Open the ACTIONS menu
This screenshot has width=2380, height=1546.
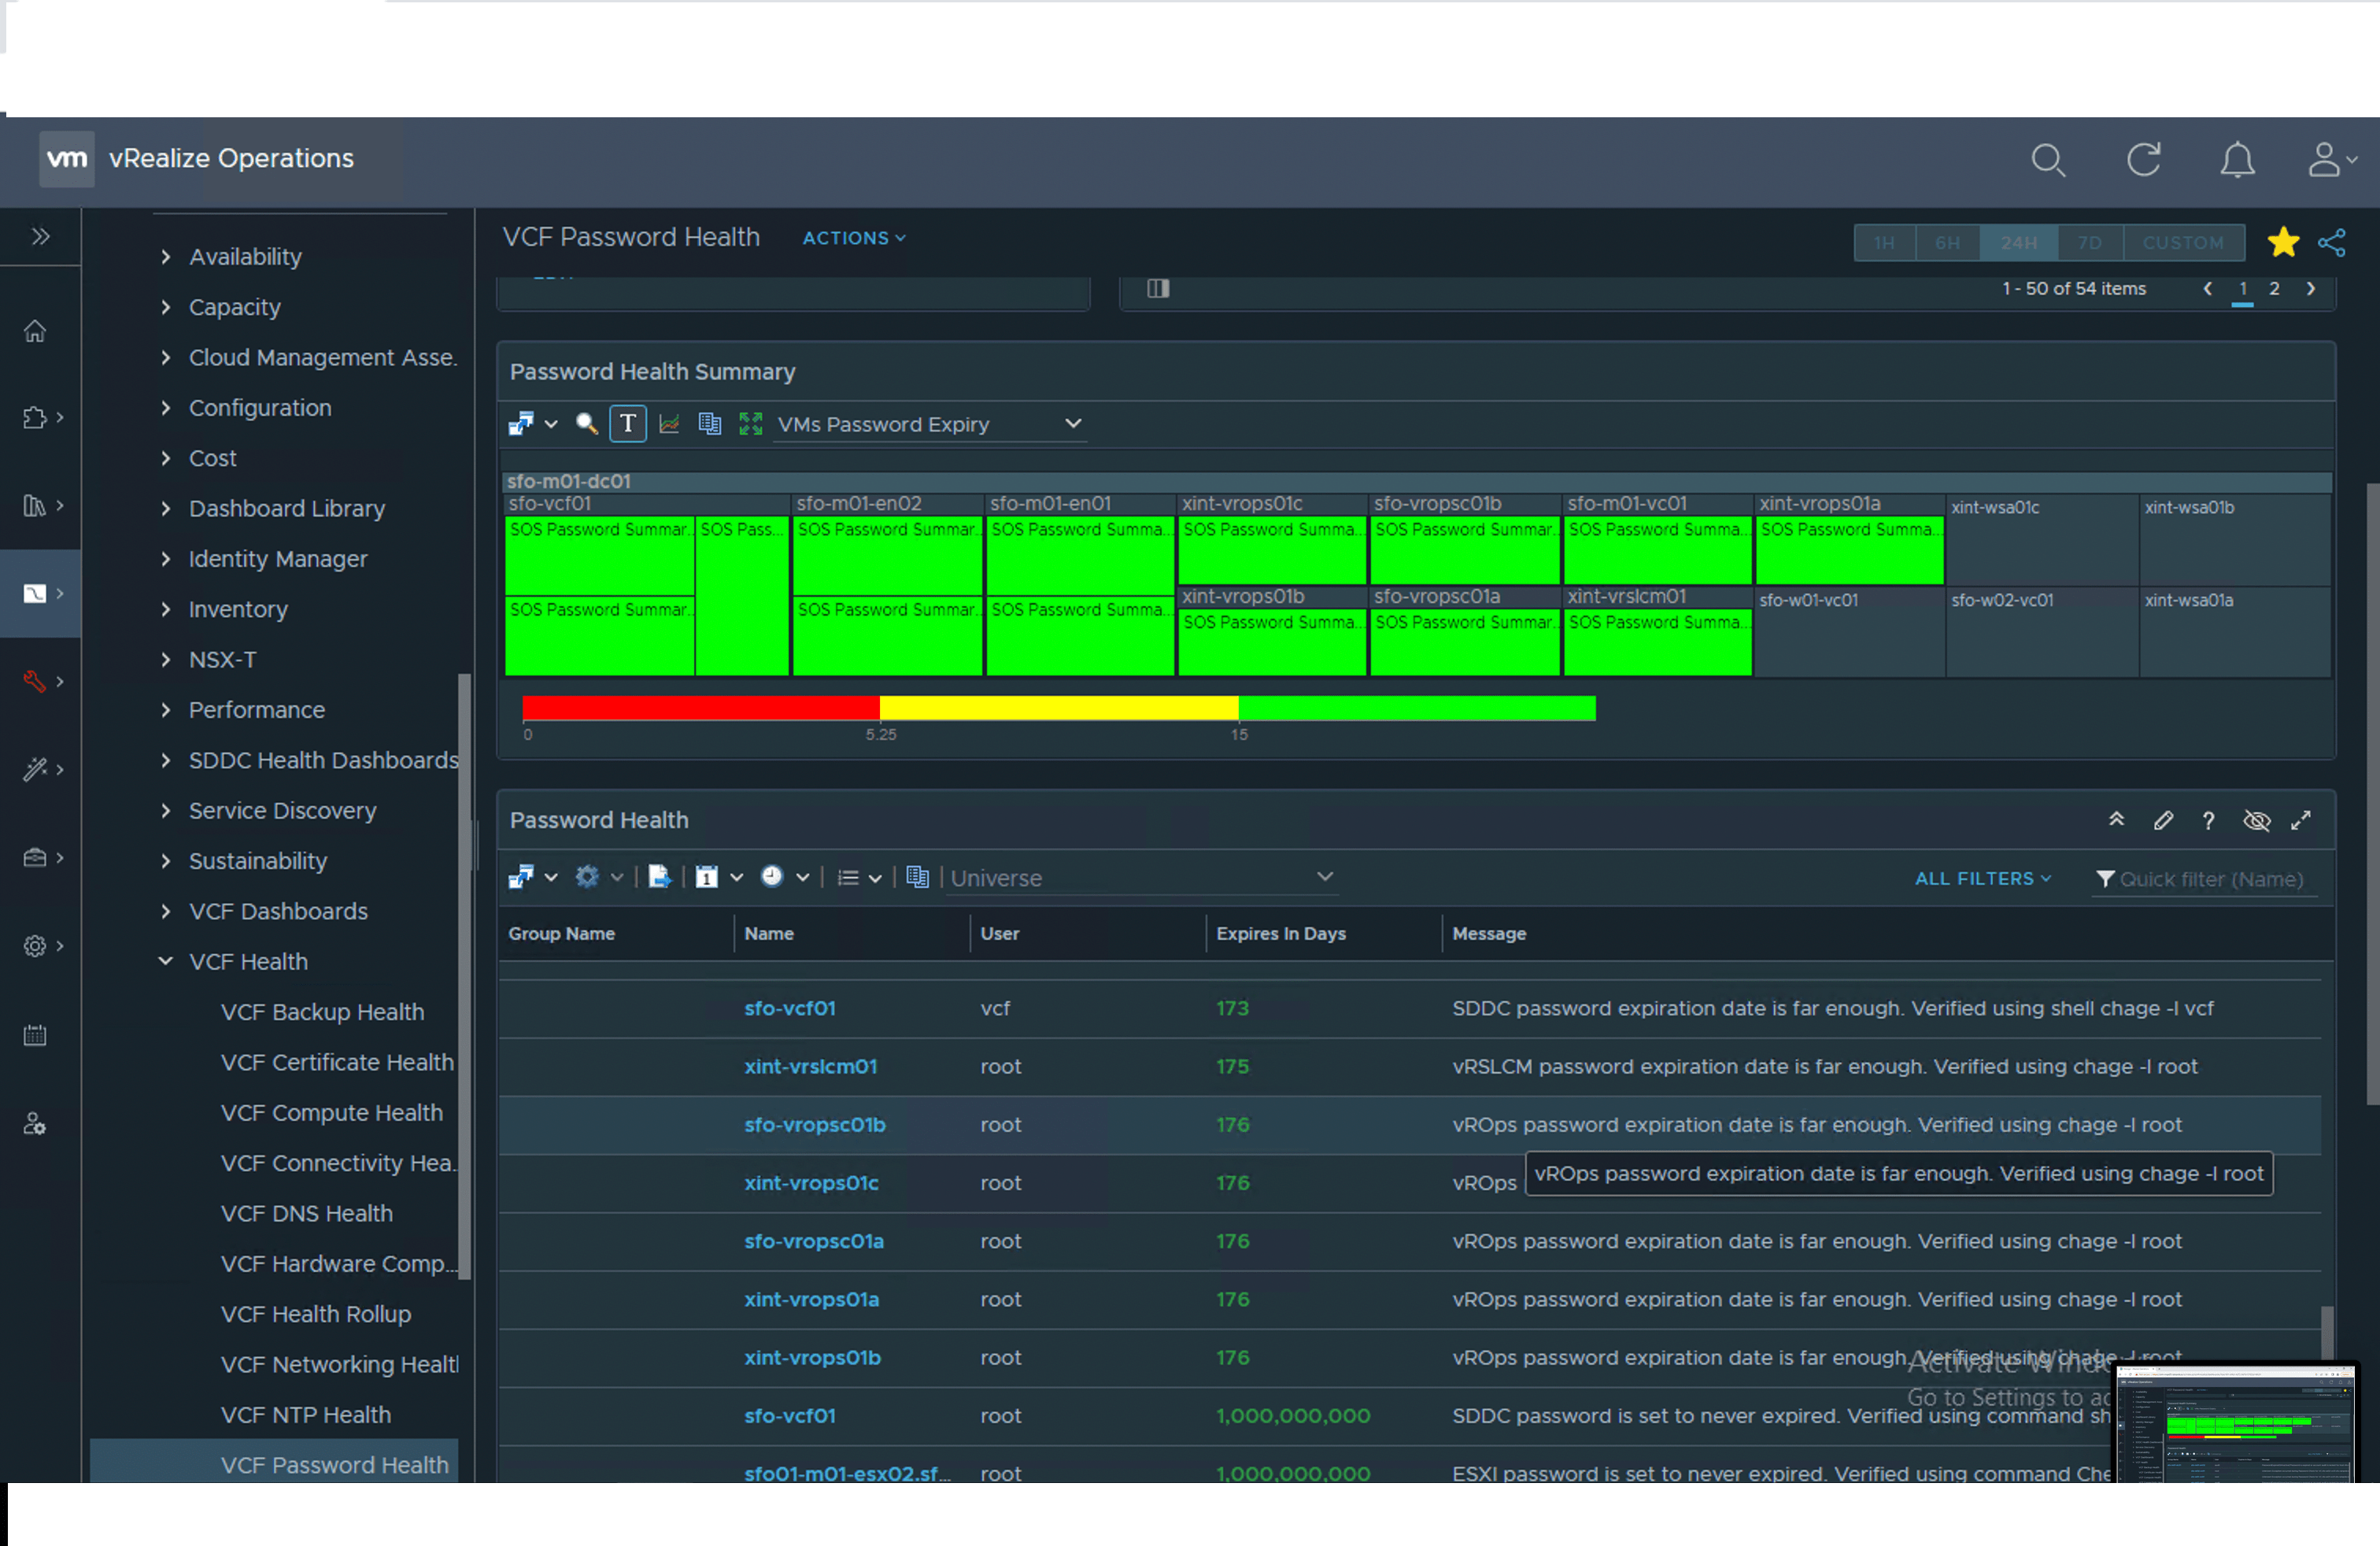[853, 238]
